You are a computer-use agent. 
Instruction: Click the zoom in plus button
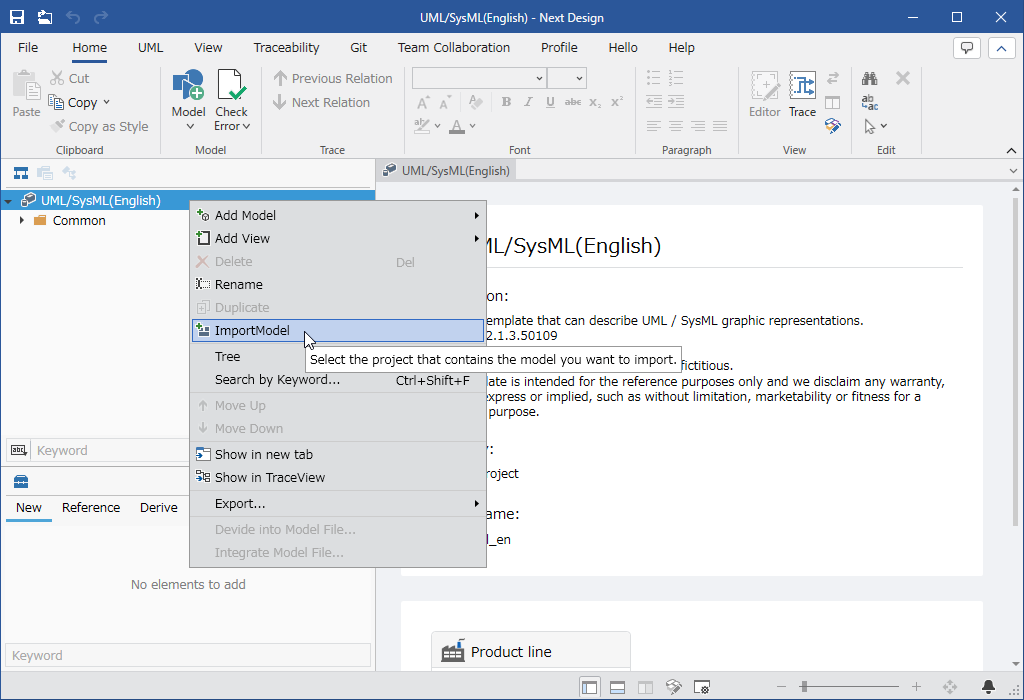(916, 686)
